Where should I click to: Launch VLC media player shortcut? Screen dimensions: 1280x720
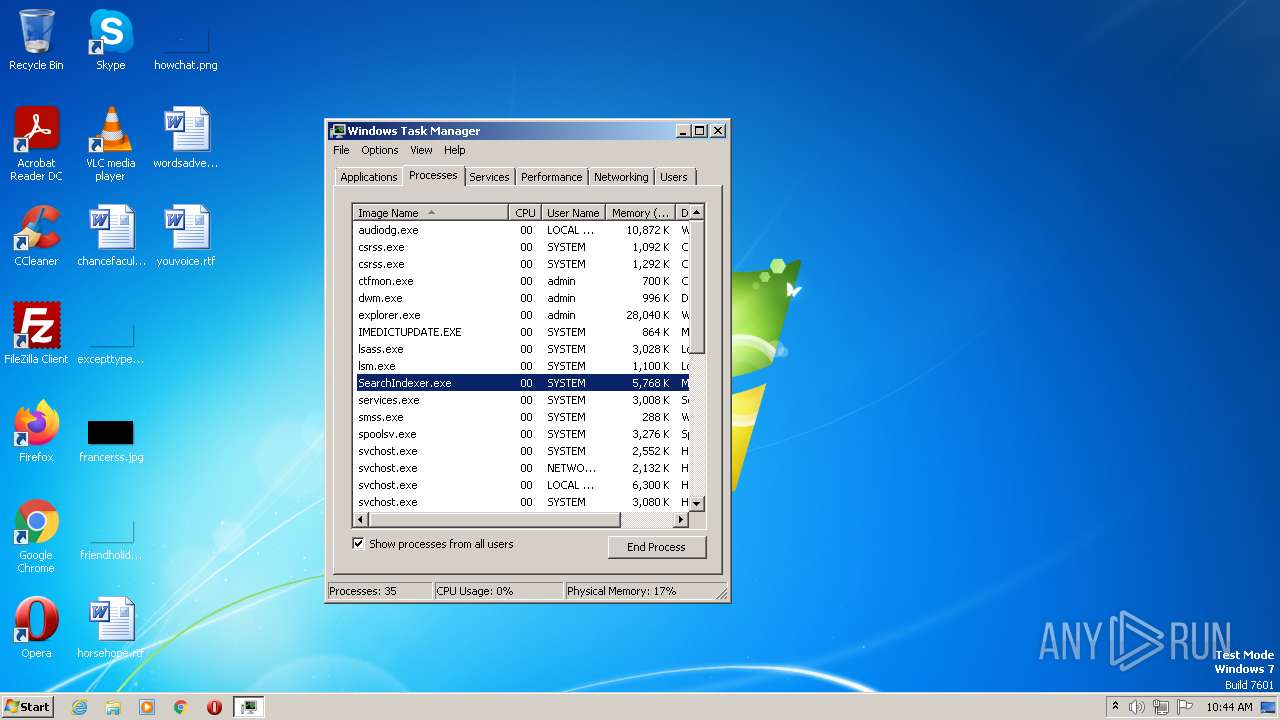point(110,143)
